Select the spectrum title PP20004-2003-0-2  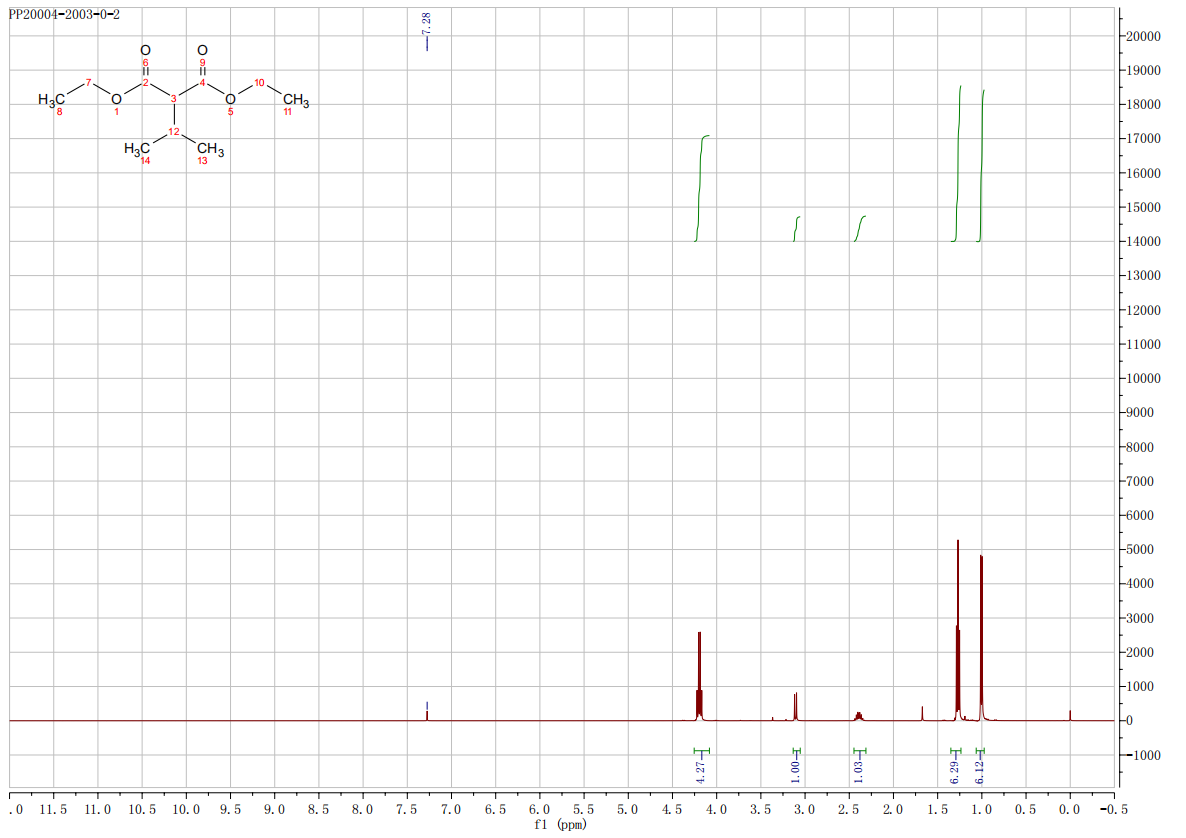click(x=64, y=16)
